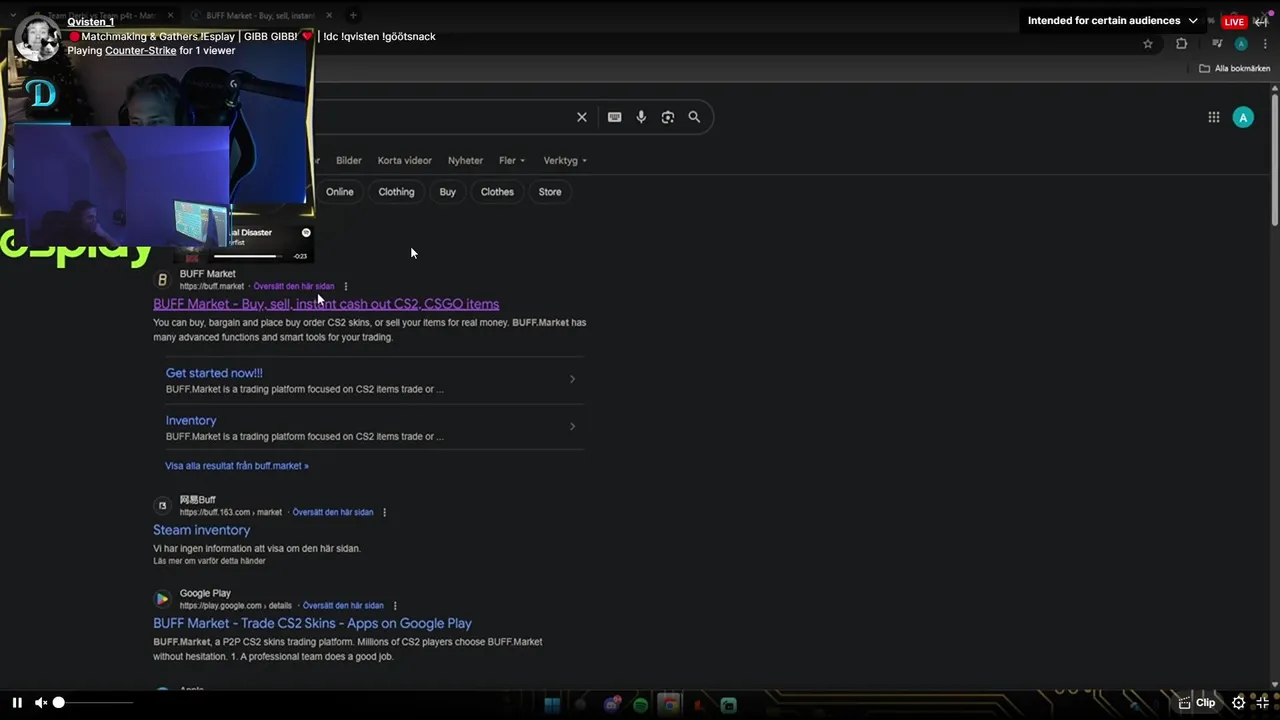Expand the Get started now chevron
The width and height of the screenshot is (1280, 720).
(572, 379)
